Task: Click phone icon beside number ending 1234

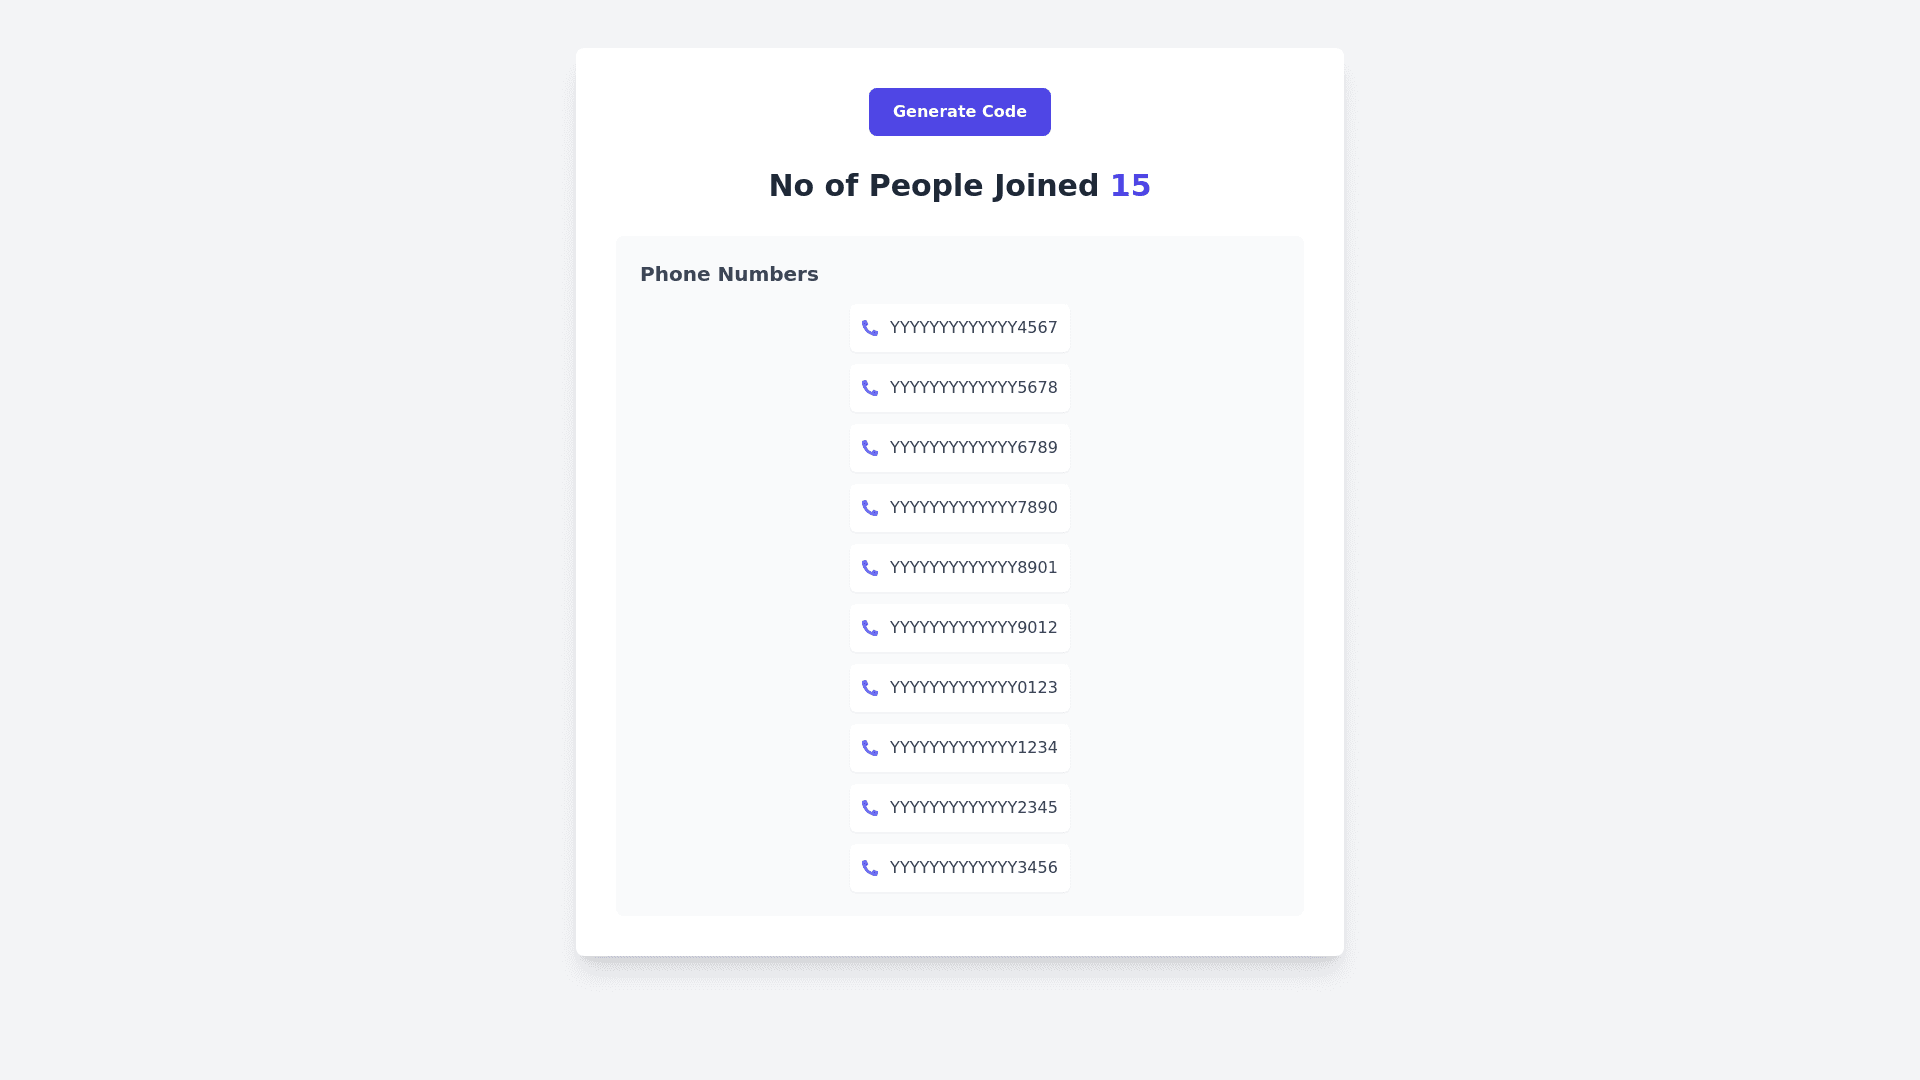Action: tap(870, 748)
